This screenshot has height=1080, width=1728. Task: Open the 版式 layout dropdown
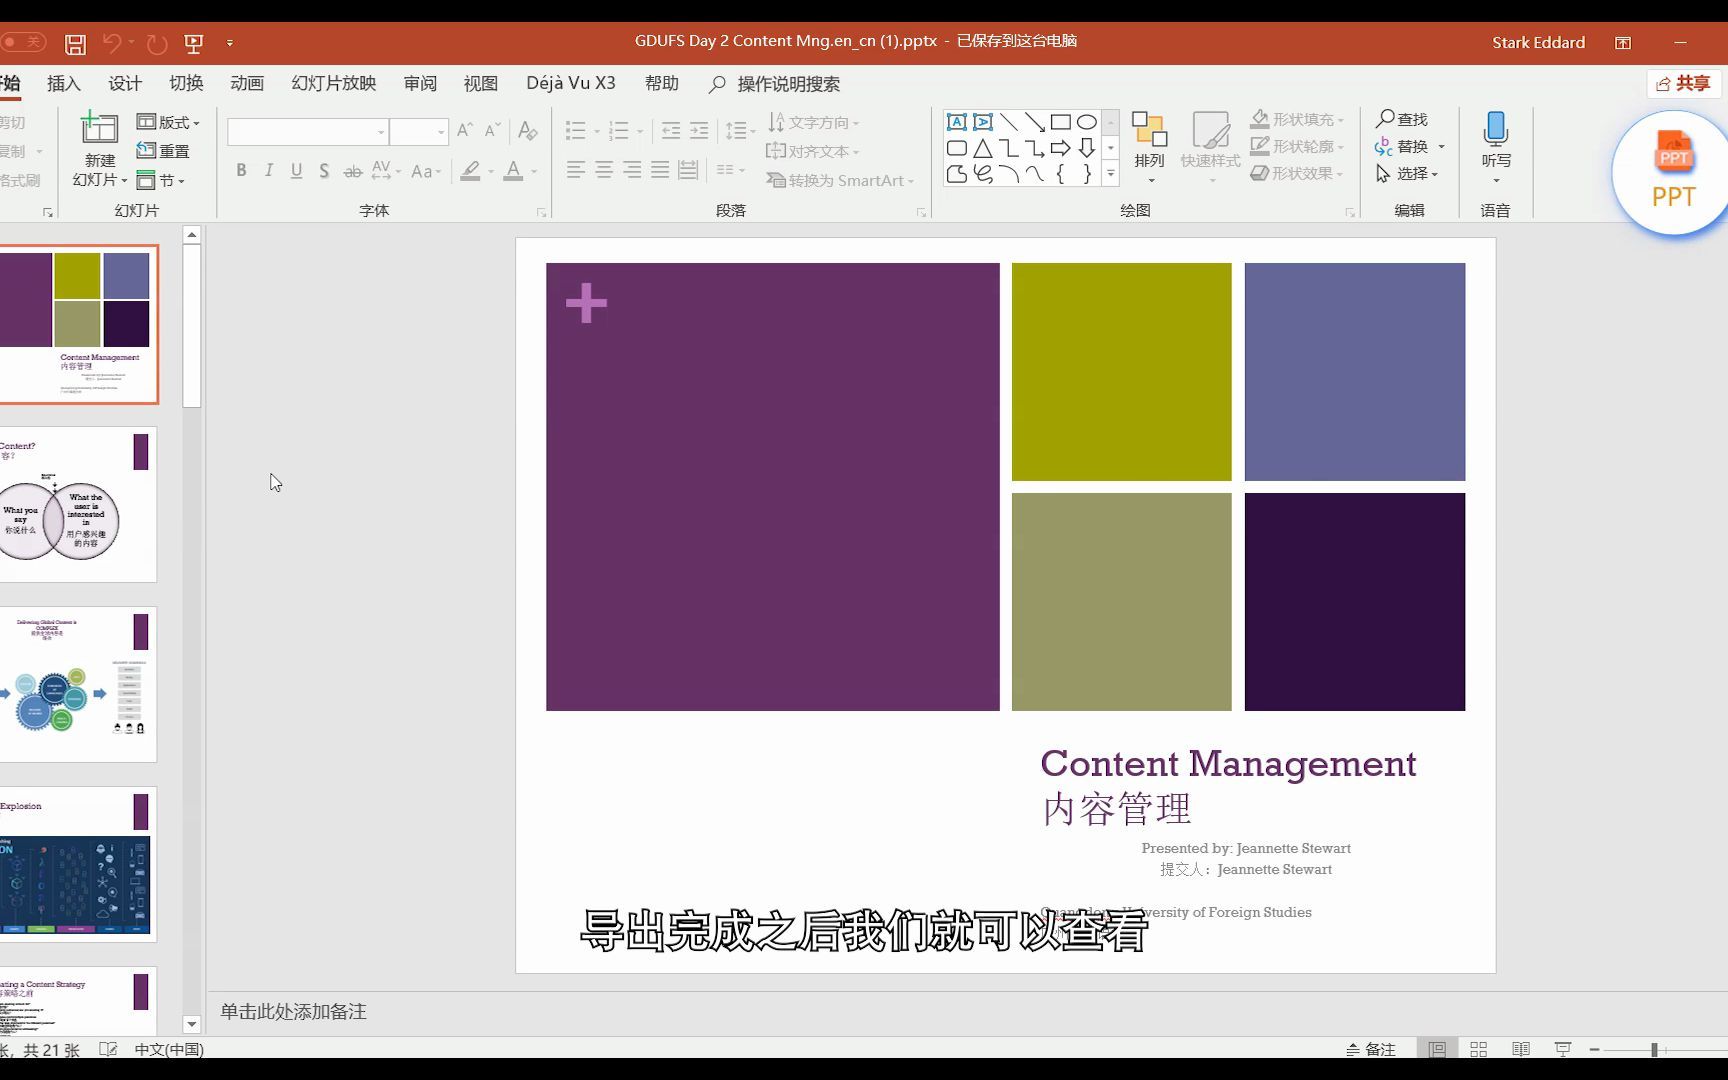(x=168, y=122)
